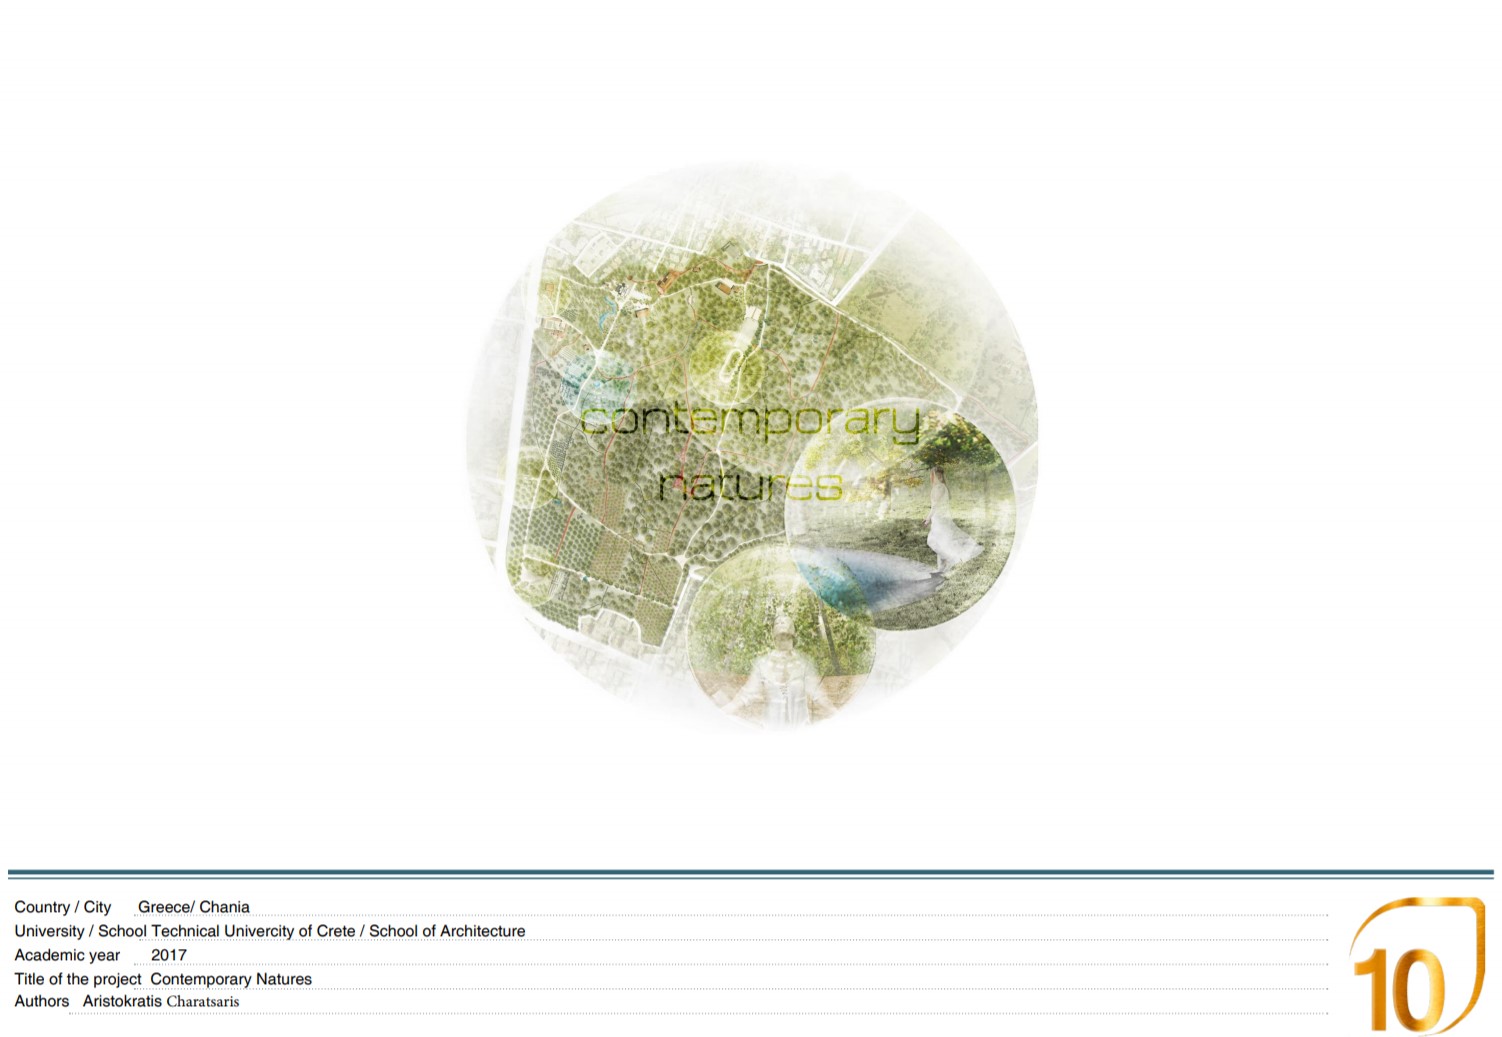
Task: Click the 'Title of the project' label
Action: coord(78,979)
